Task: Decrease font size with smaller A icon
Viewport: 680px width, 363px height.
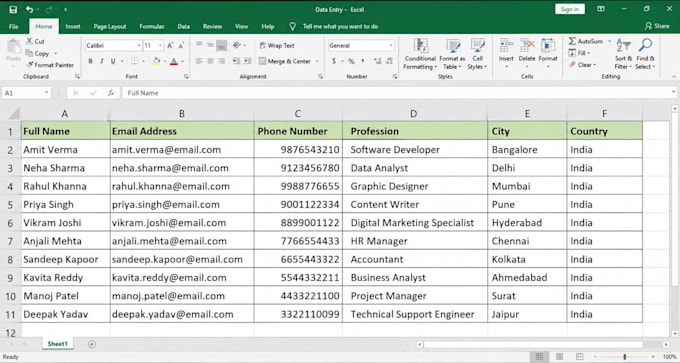Action: point(181,46)
